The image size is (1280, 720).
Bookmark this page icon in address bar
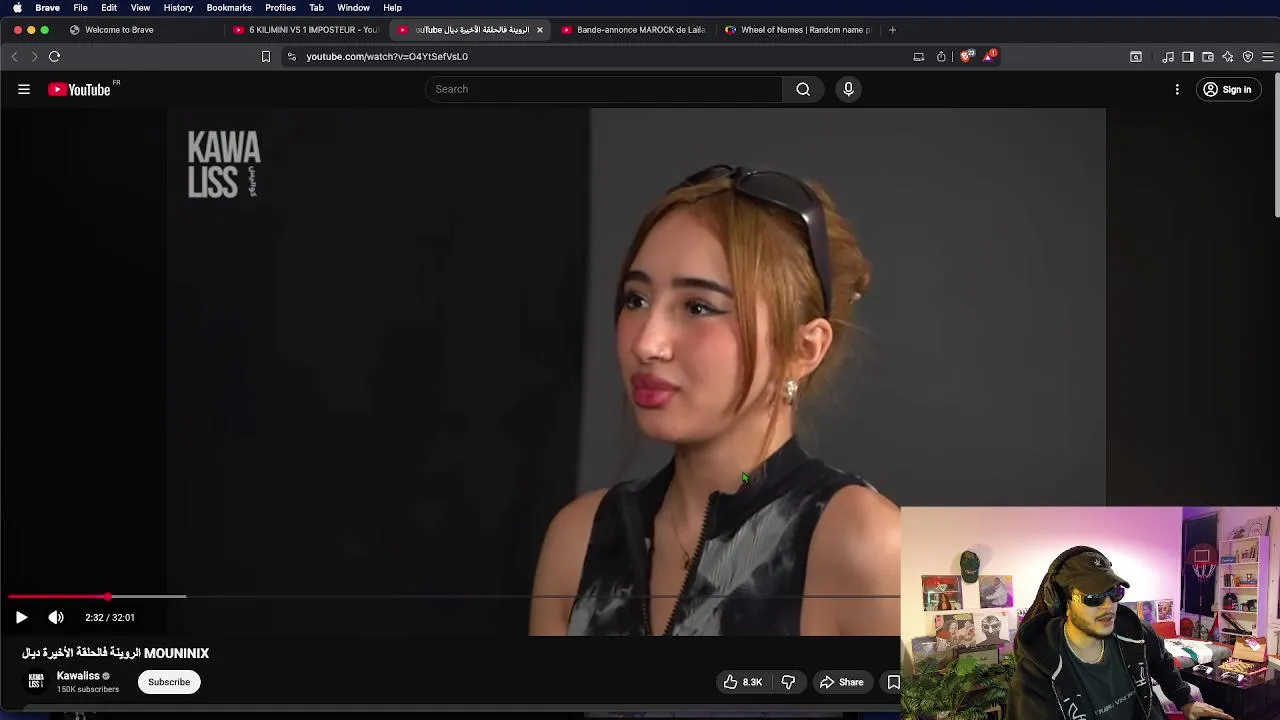tap(266, 57)
